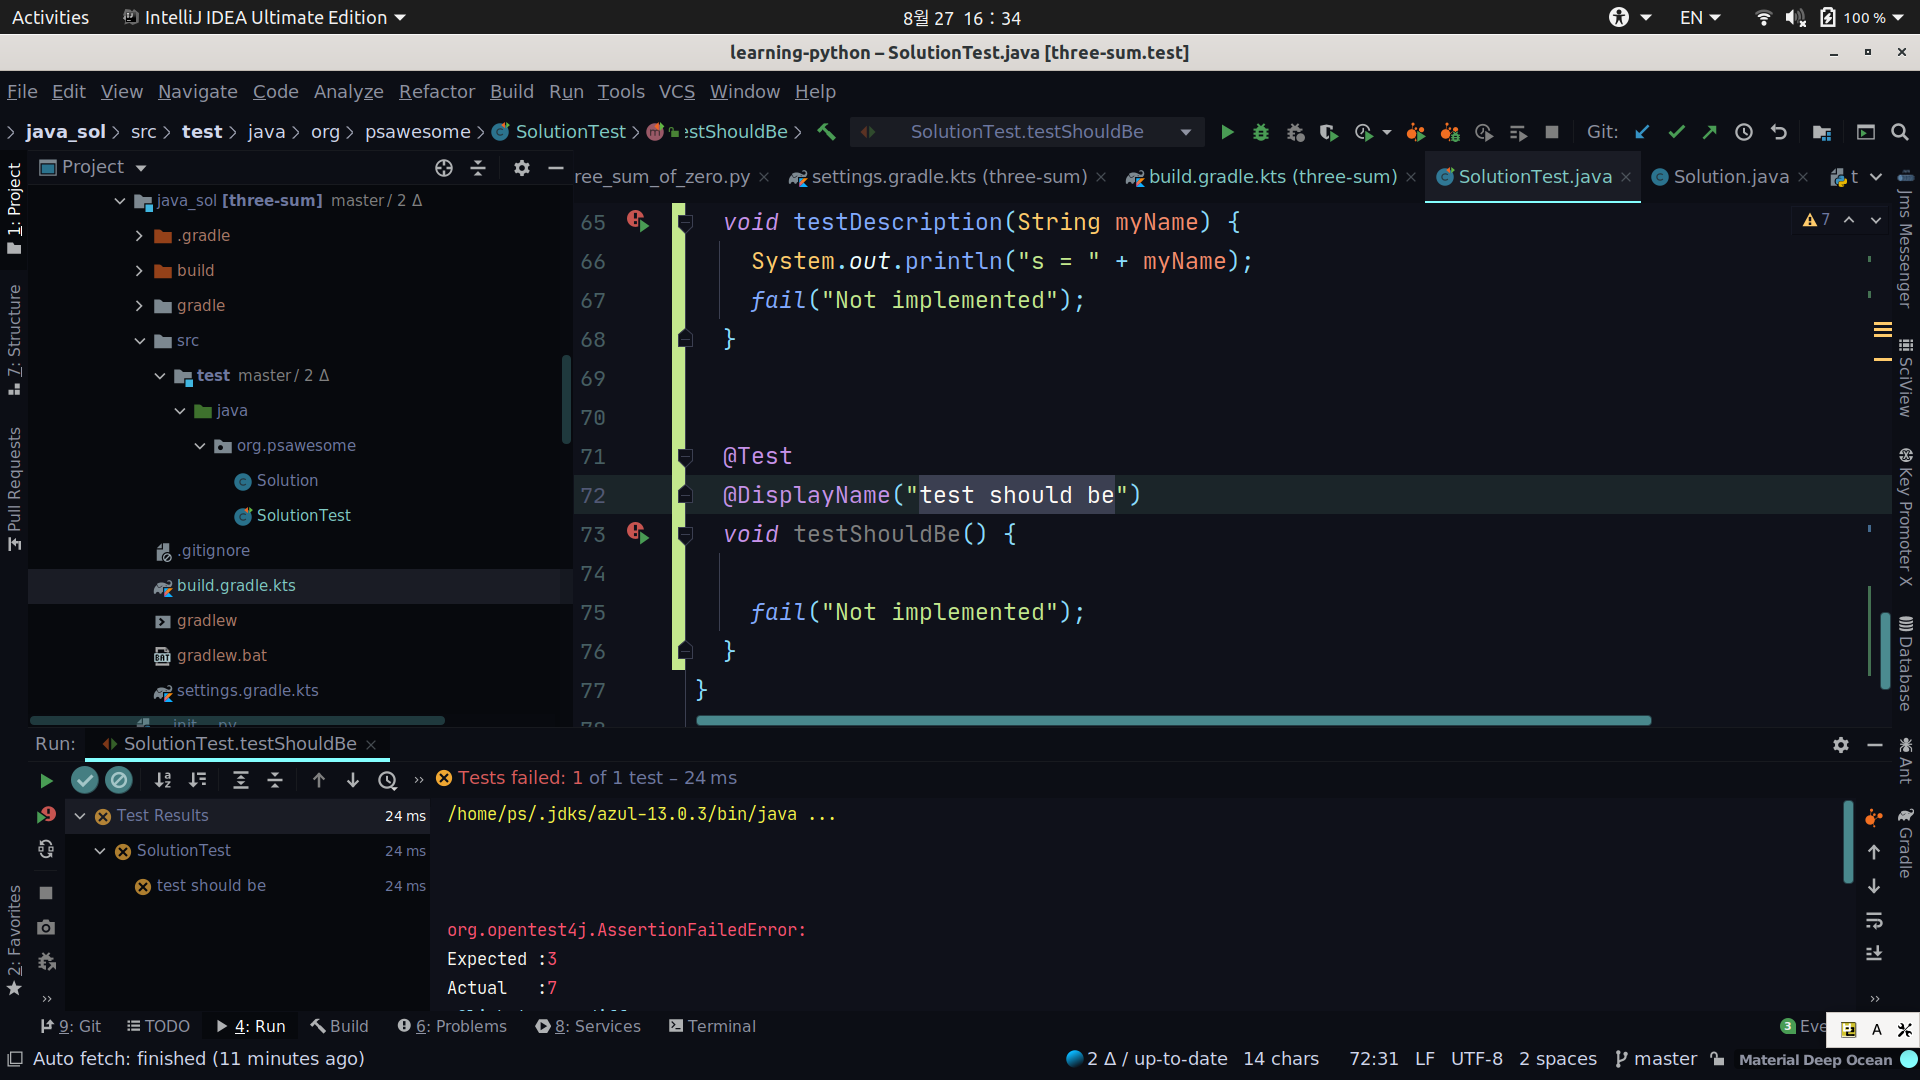Viewport: 1920px width, 1080px height.
Task: Click run gutter icon on line 73
Action: pos(638,534)
